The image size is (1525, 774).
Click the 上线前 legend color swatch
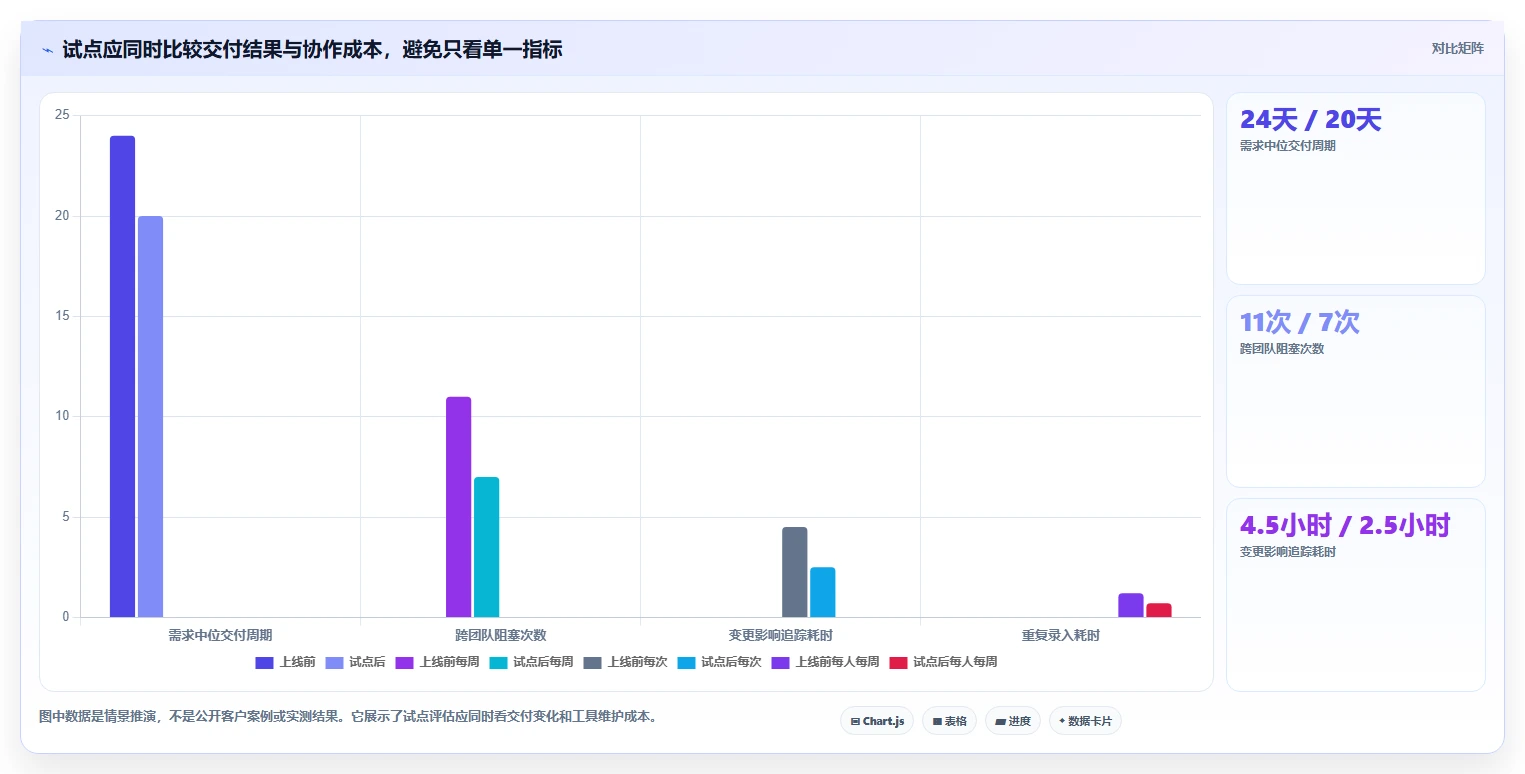tap(264, 662)
